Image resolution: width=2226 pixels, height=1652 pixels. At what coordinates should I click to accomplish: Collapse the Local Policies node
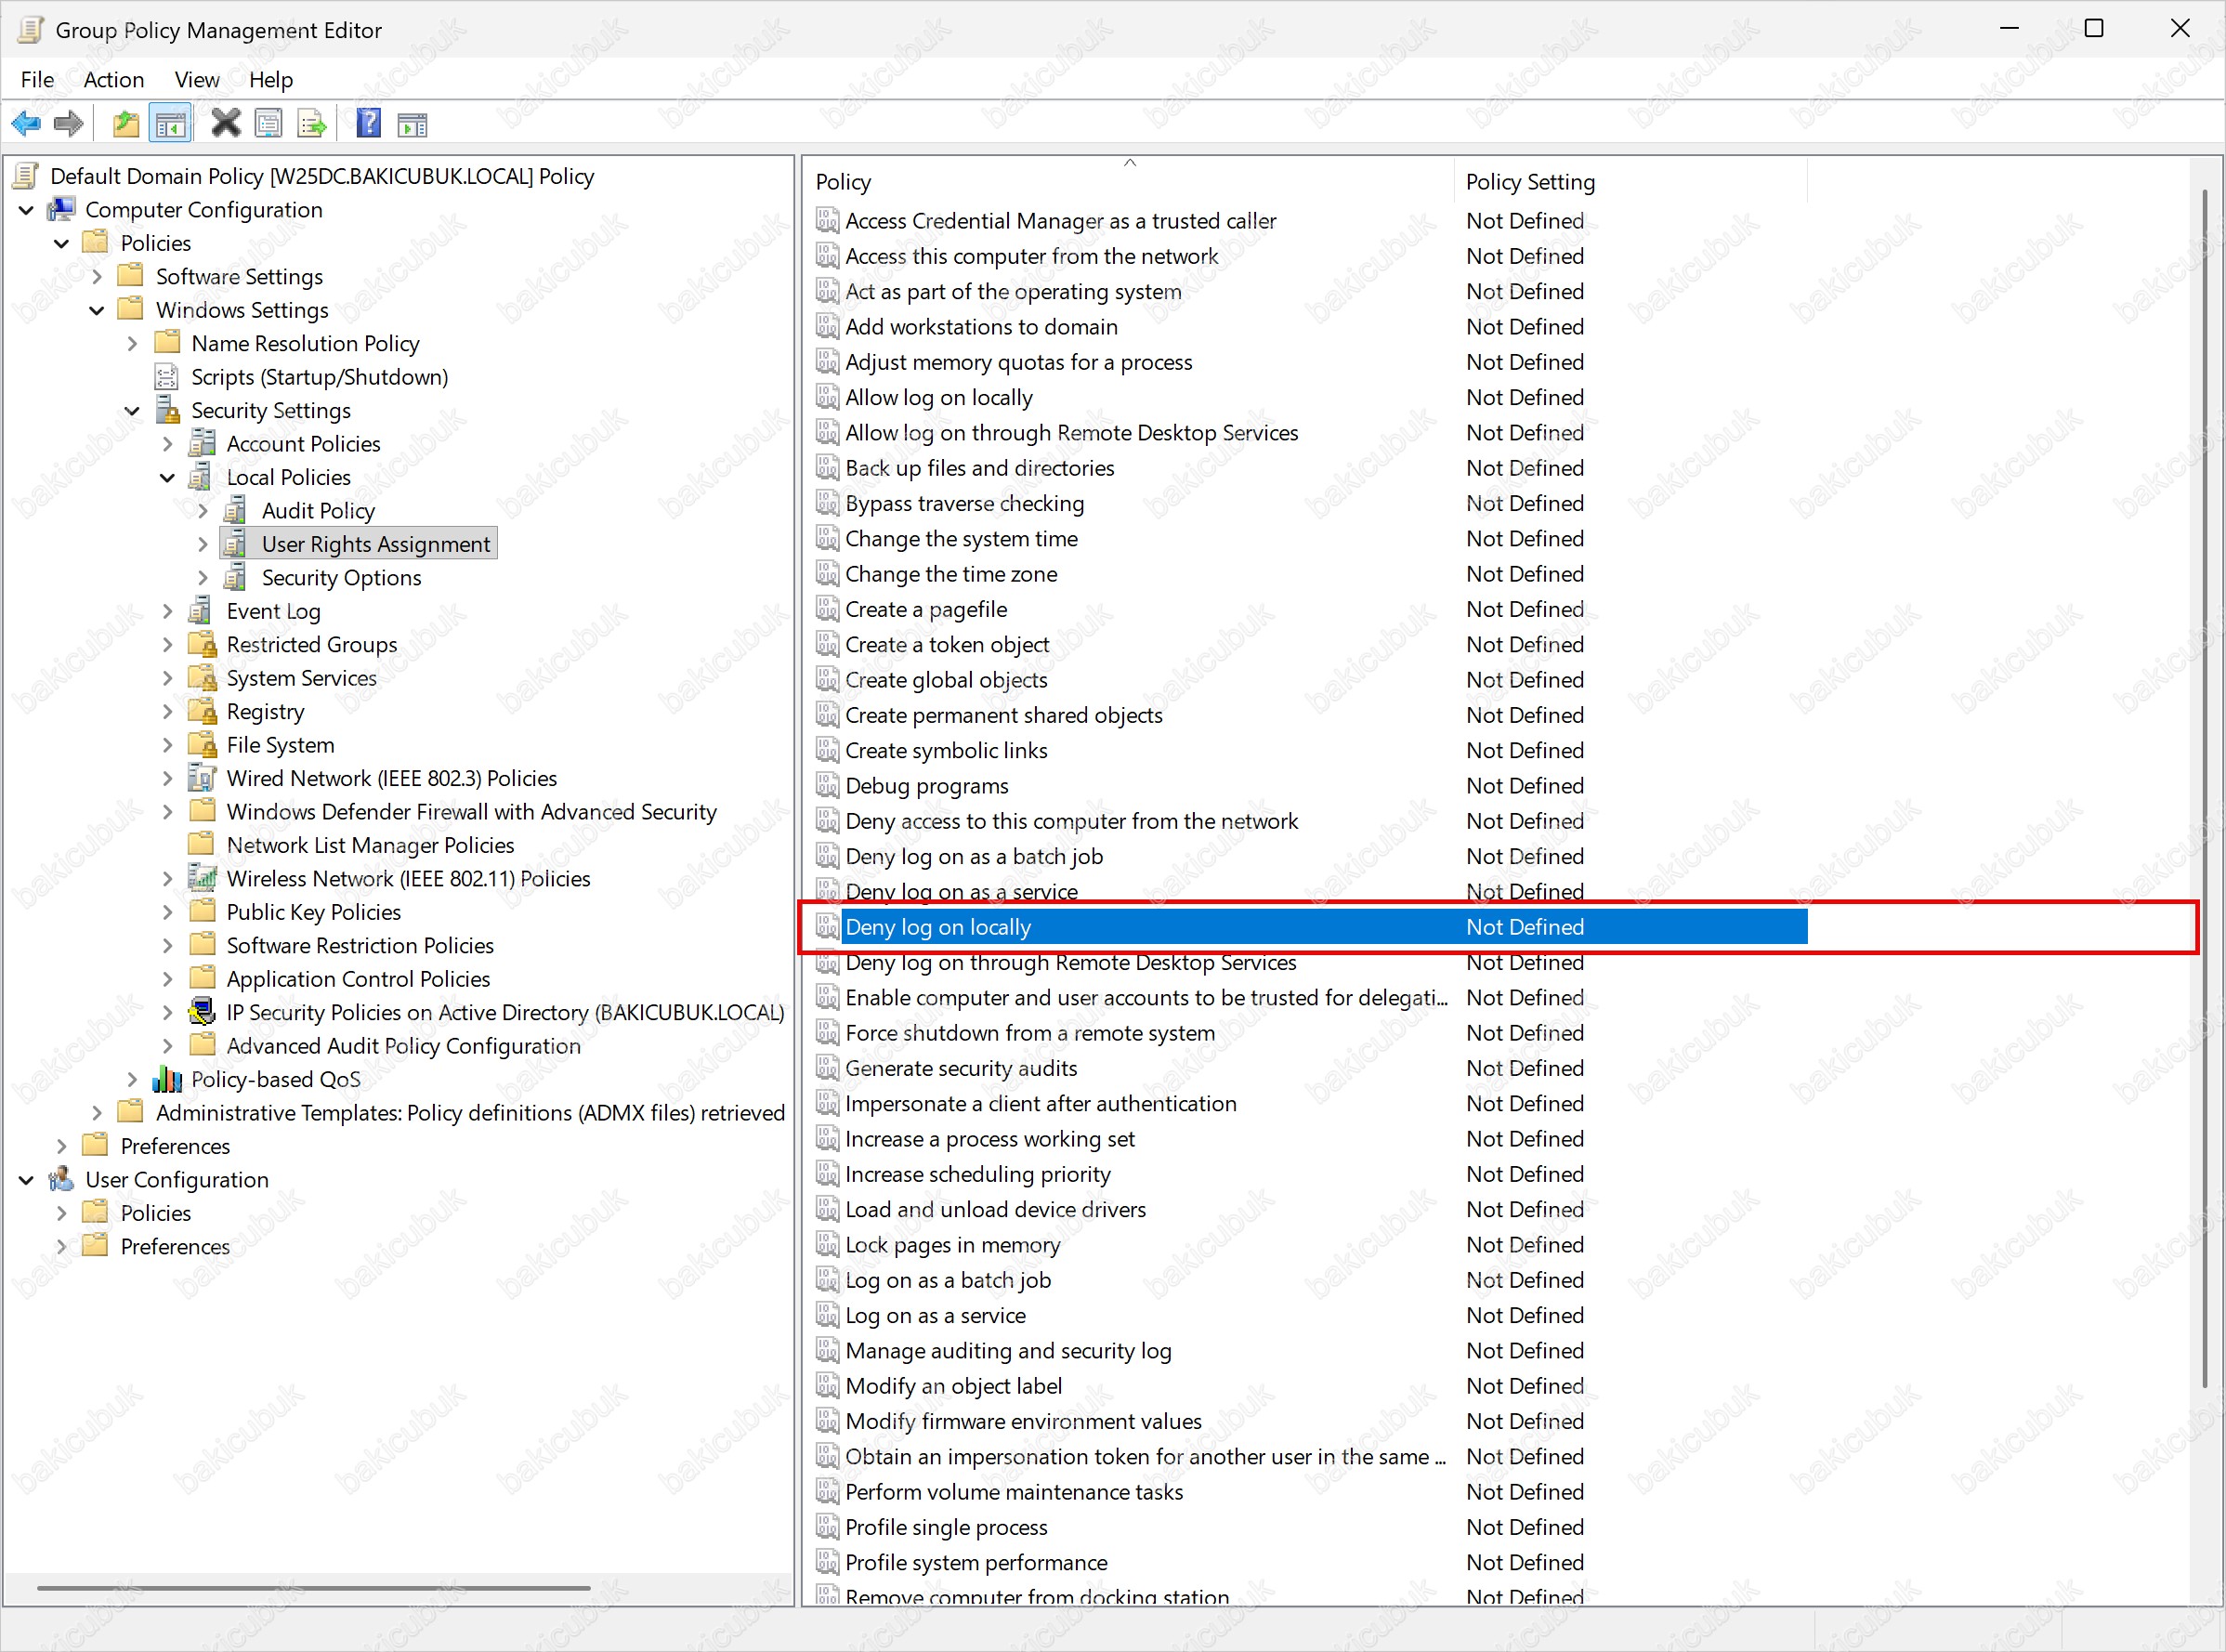coord(167,477)
